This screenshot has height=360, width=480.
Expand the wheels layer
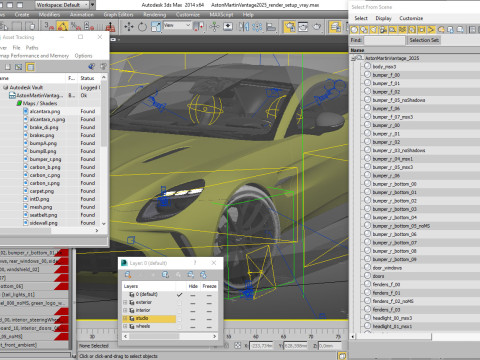(x=125, y=326)
